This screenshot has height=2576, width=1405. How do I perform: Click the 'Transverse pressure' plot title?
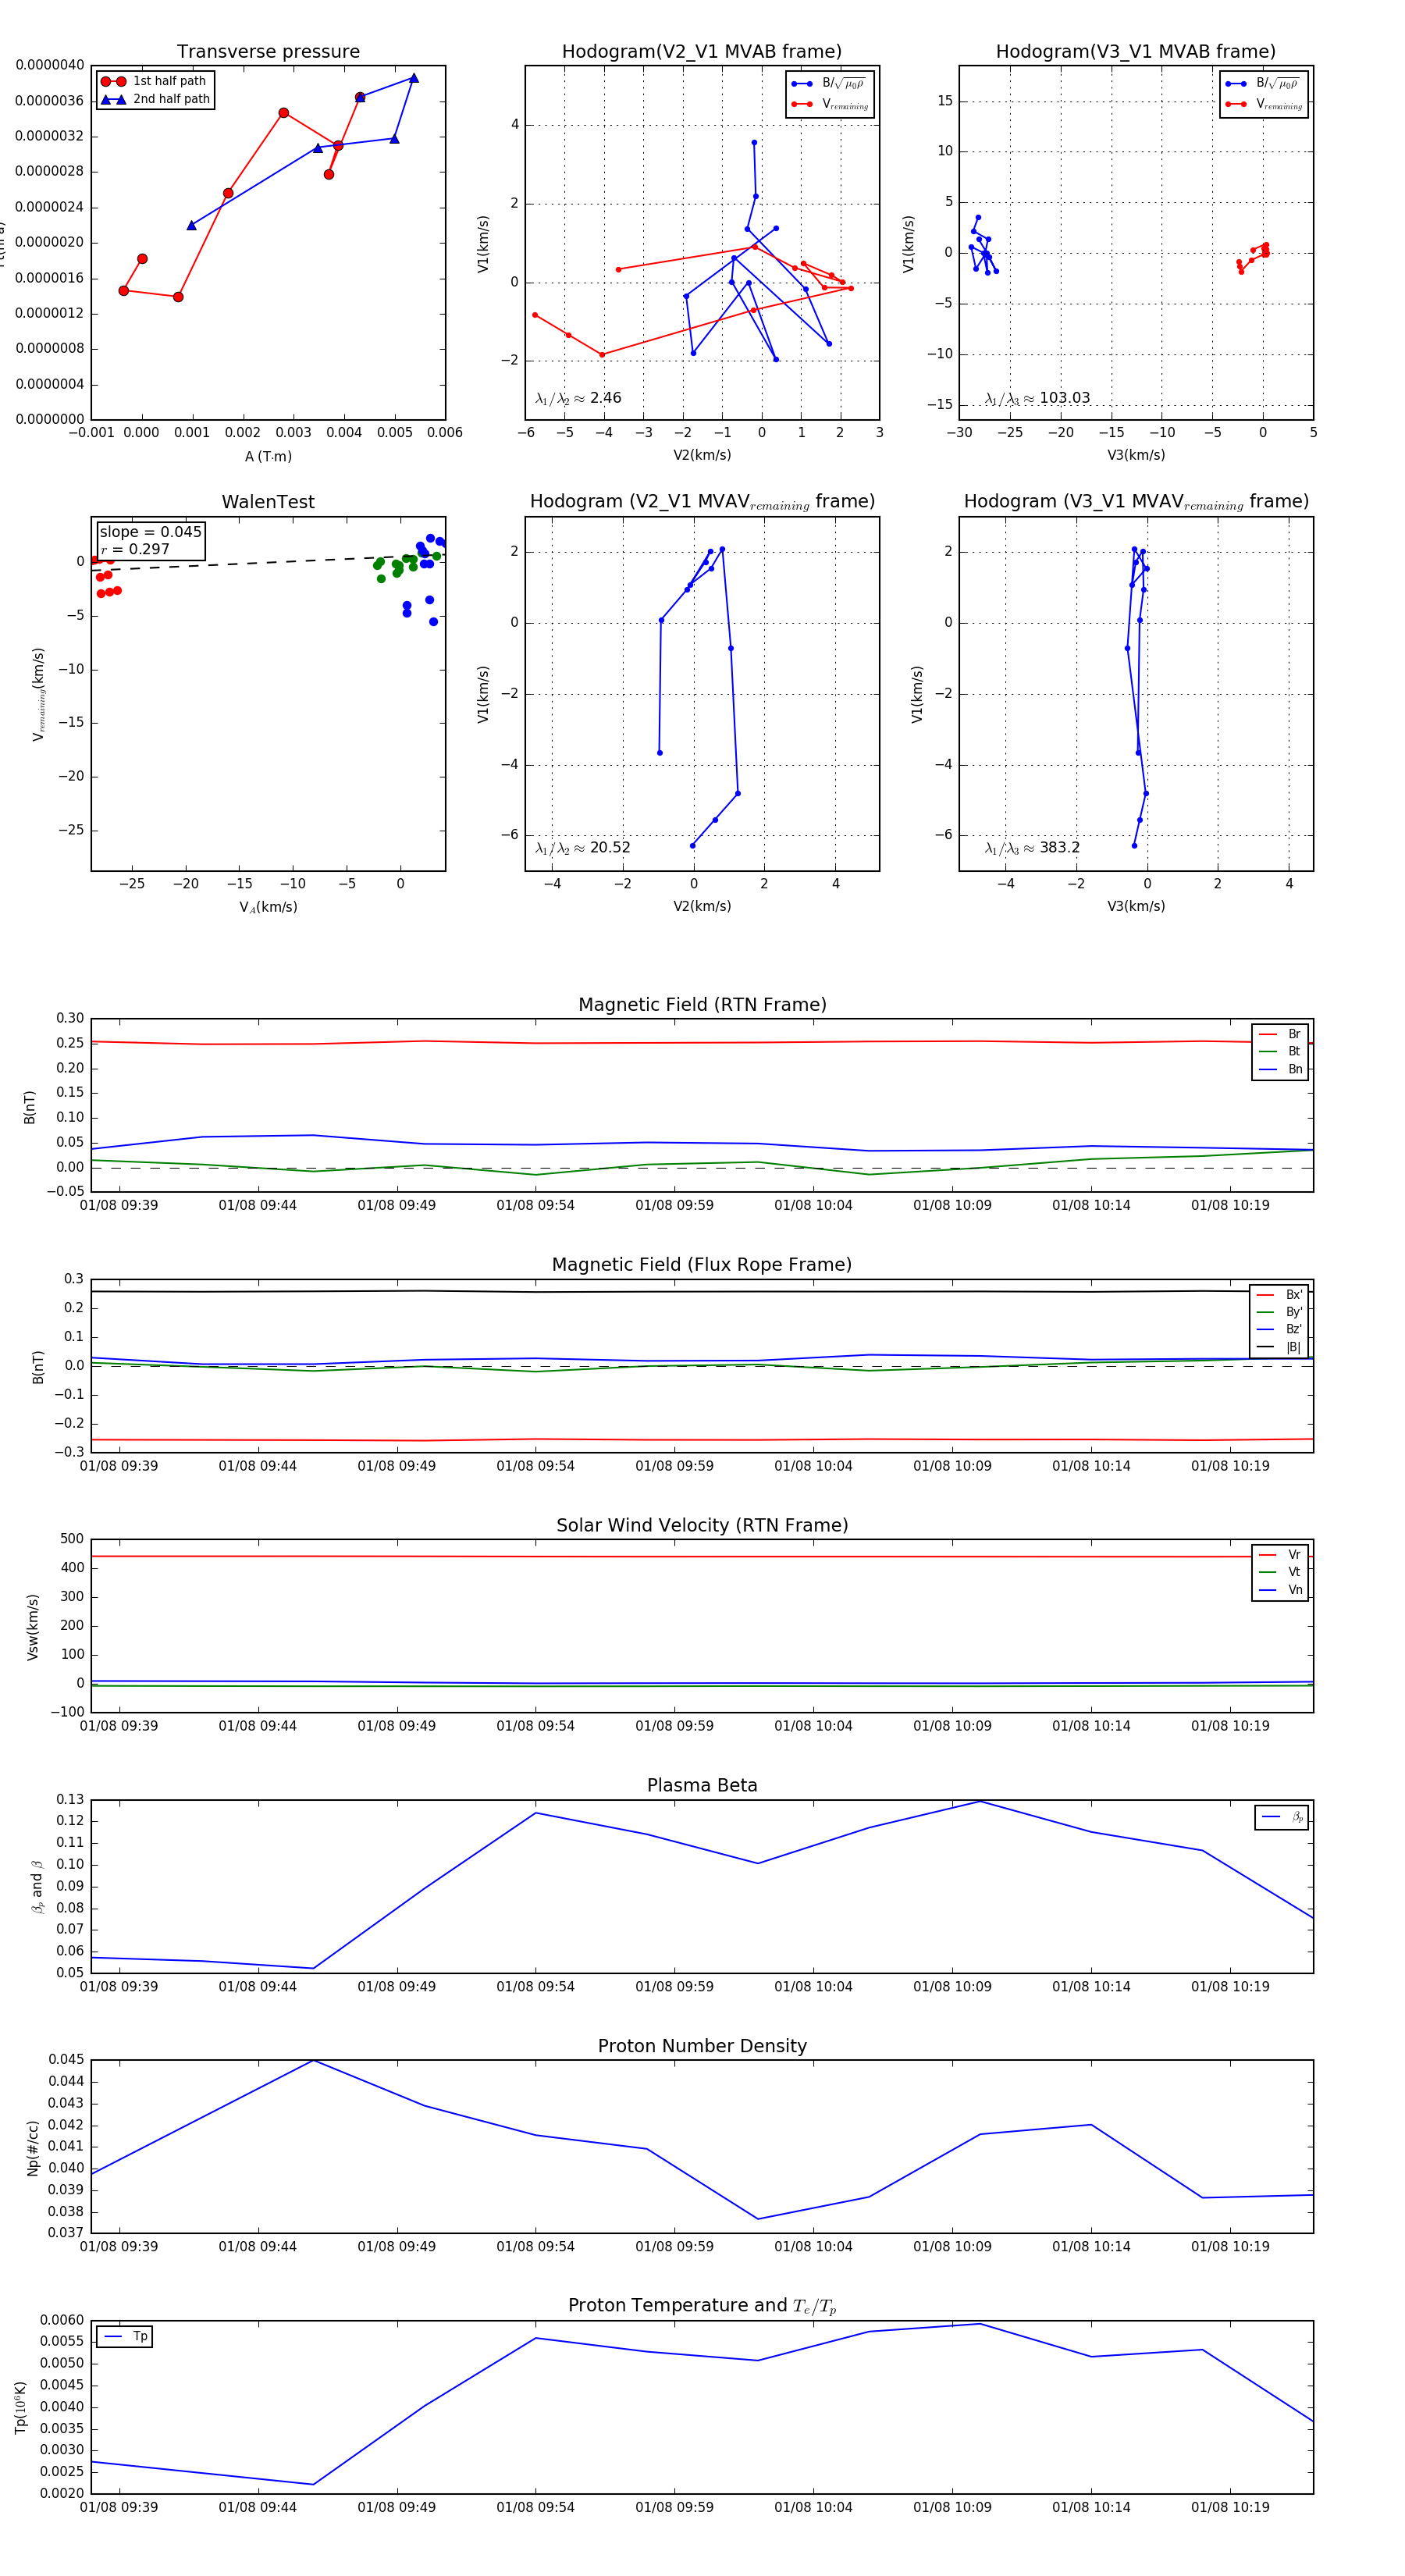268,52
